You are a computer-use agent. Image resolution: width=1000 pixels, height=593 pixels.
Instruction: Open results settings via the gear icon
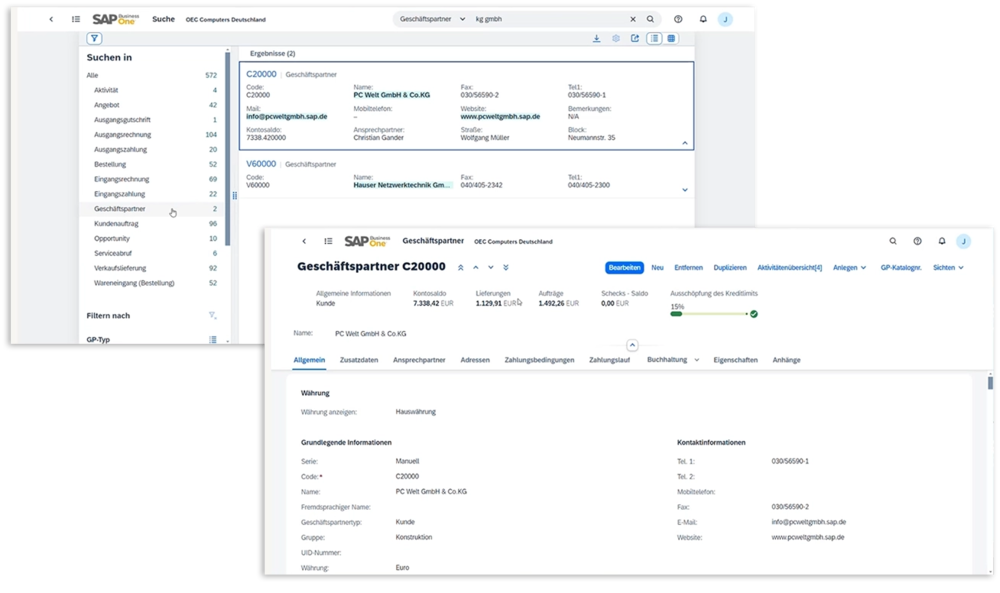616,39
